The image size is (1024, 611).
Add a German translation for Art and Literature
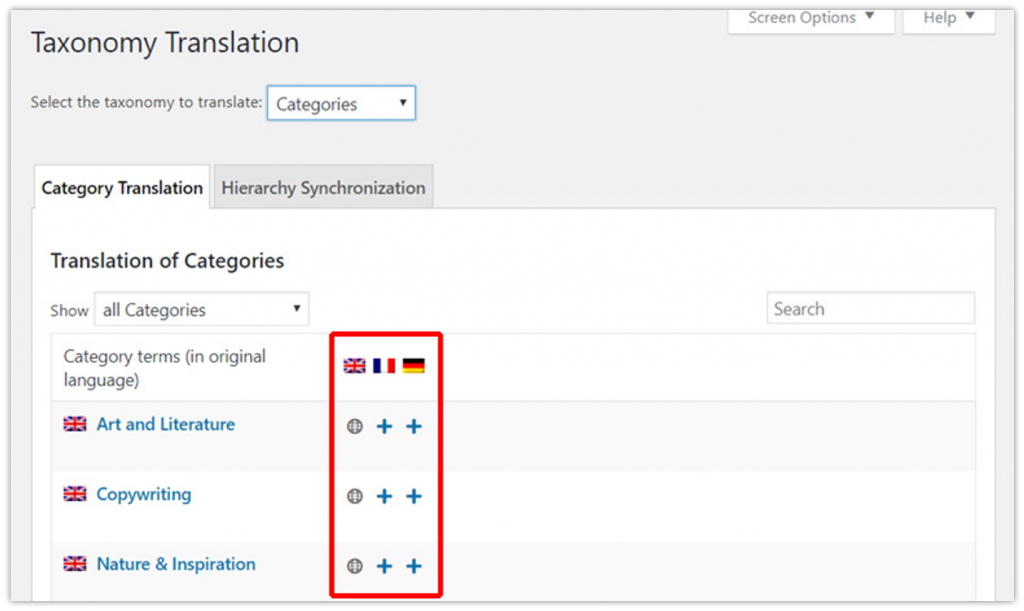(x=414, y=426)
